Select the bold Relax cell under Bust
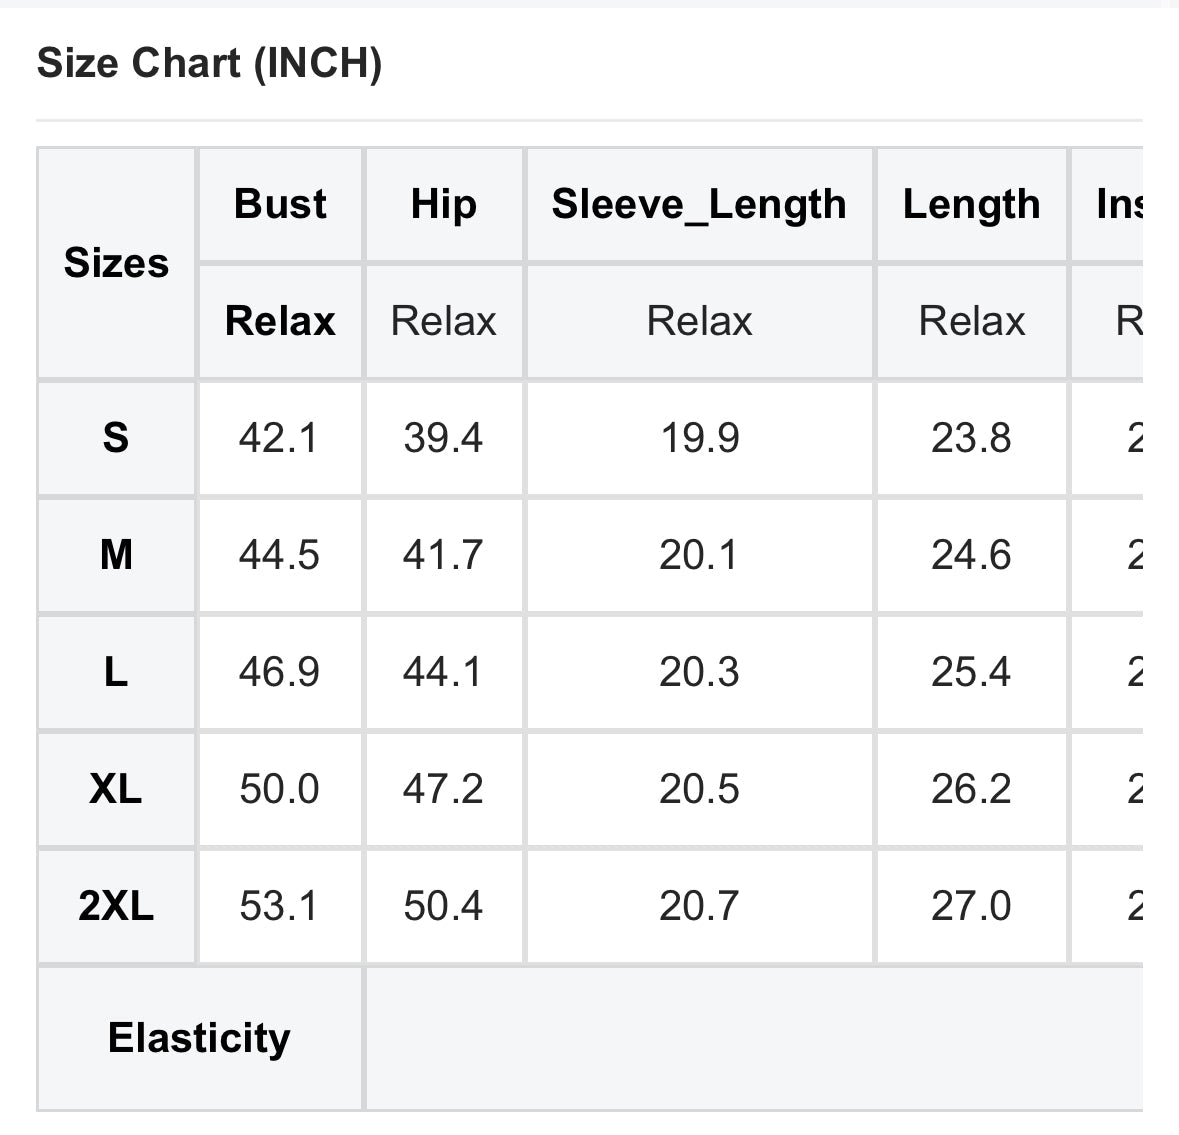Viewport: 1179px width, 1135px height. [280, 321]
